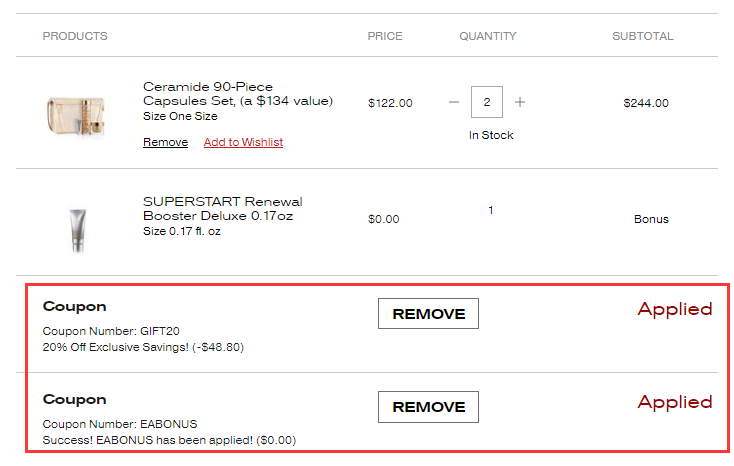Screen dimensions: 734x466
Task: Increase Ceramide set quantity with plus icon
Action: point(520,102)
